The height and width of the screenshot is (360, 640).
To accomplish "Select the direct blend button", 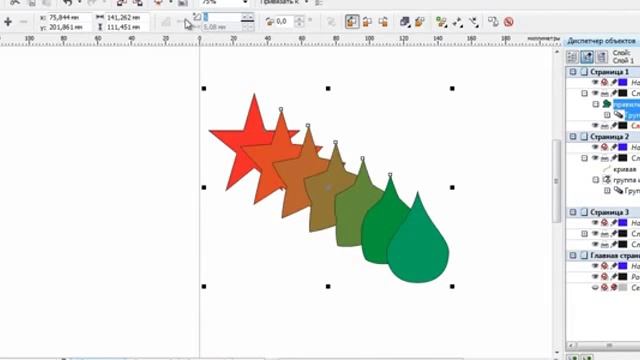I will (x=352, y=22).
